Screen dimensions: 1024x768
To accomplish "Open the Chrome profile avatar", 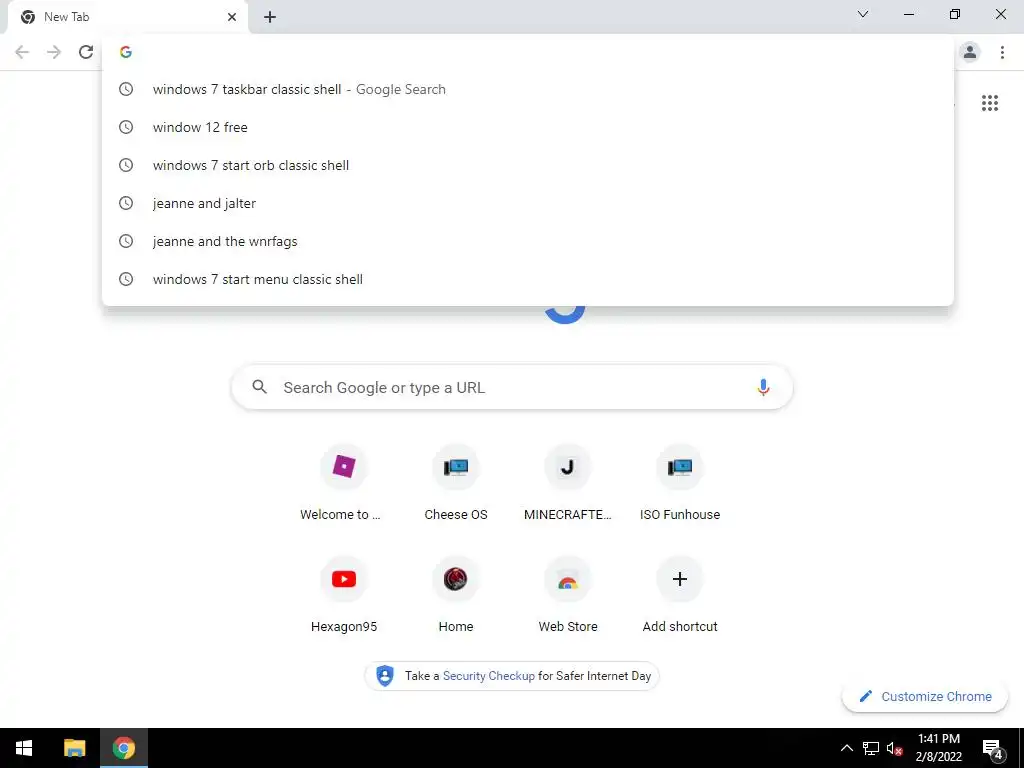I will point(970,52).
